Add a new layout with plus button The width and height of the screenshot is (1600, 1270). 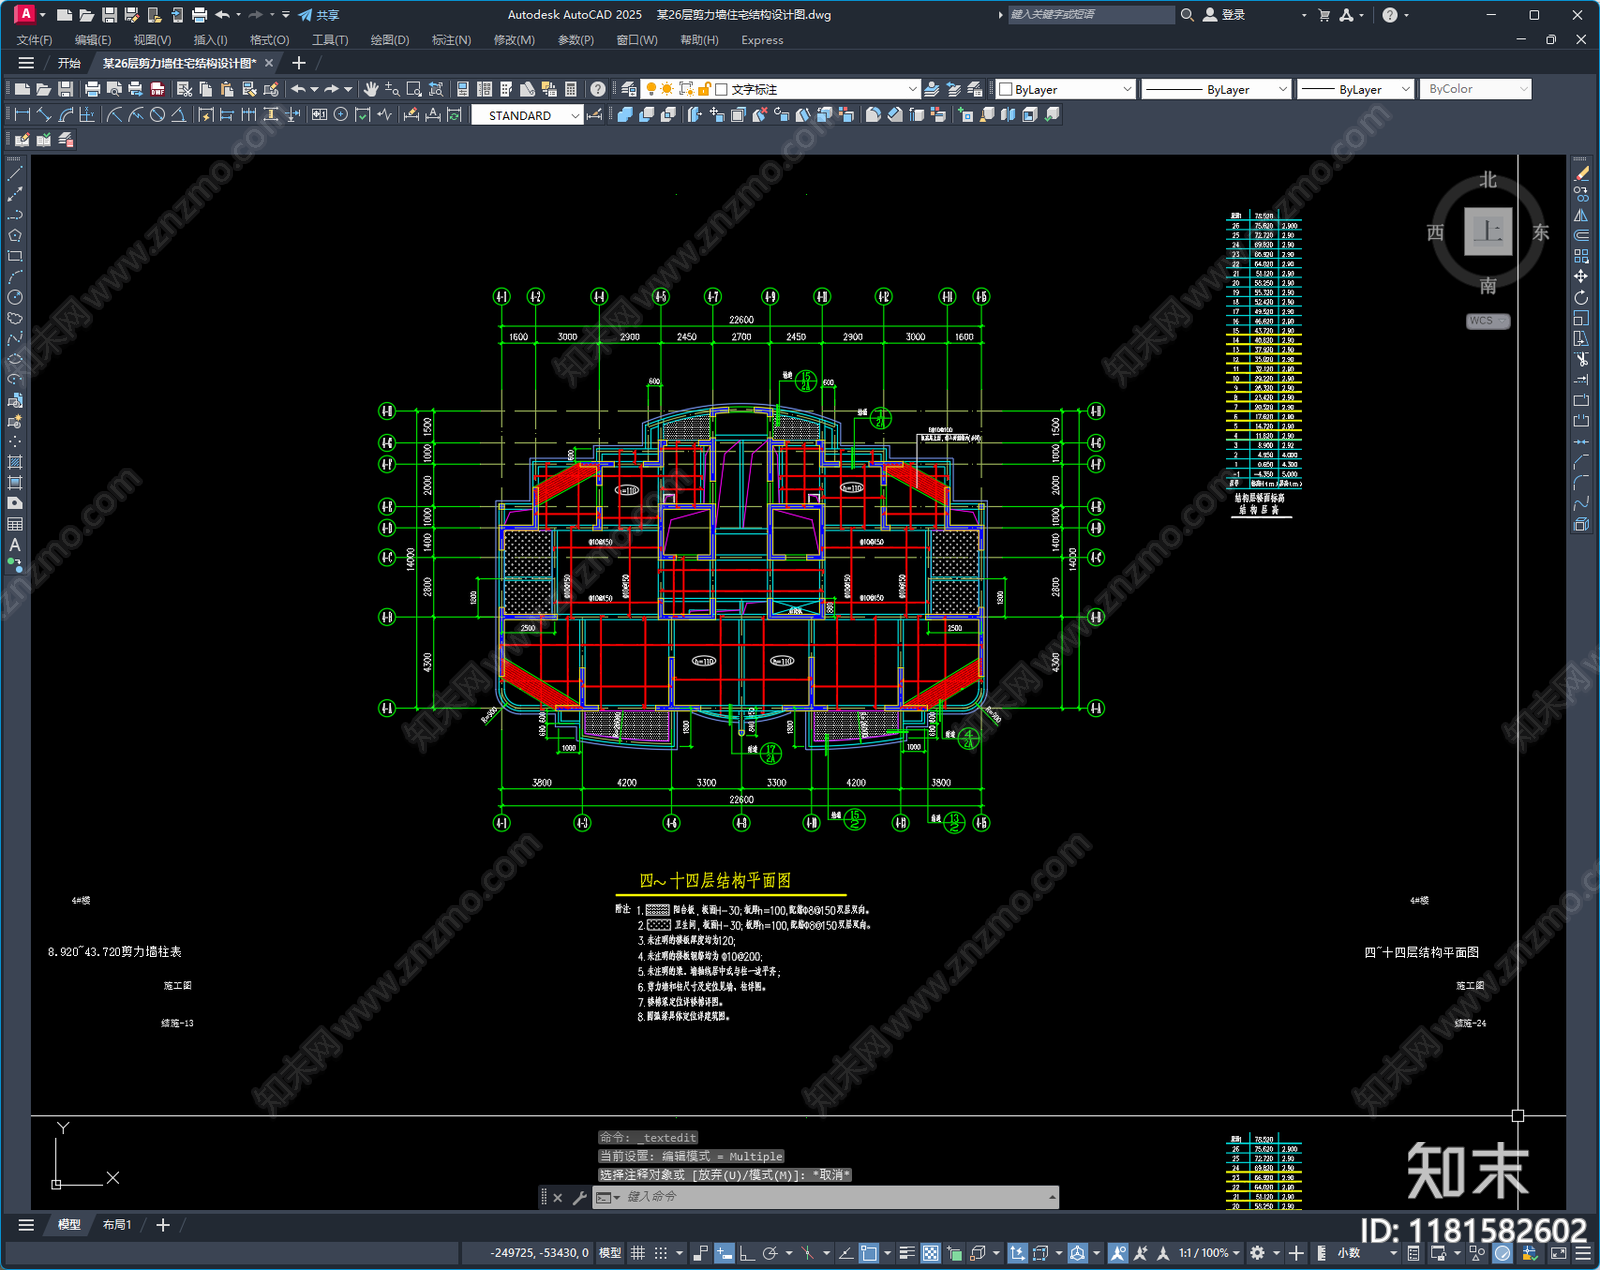[x=163, y=1225]
